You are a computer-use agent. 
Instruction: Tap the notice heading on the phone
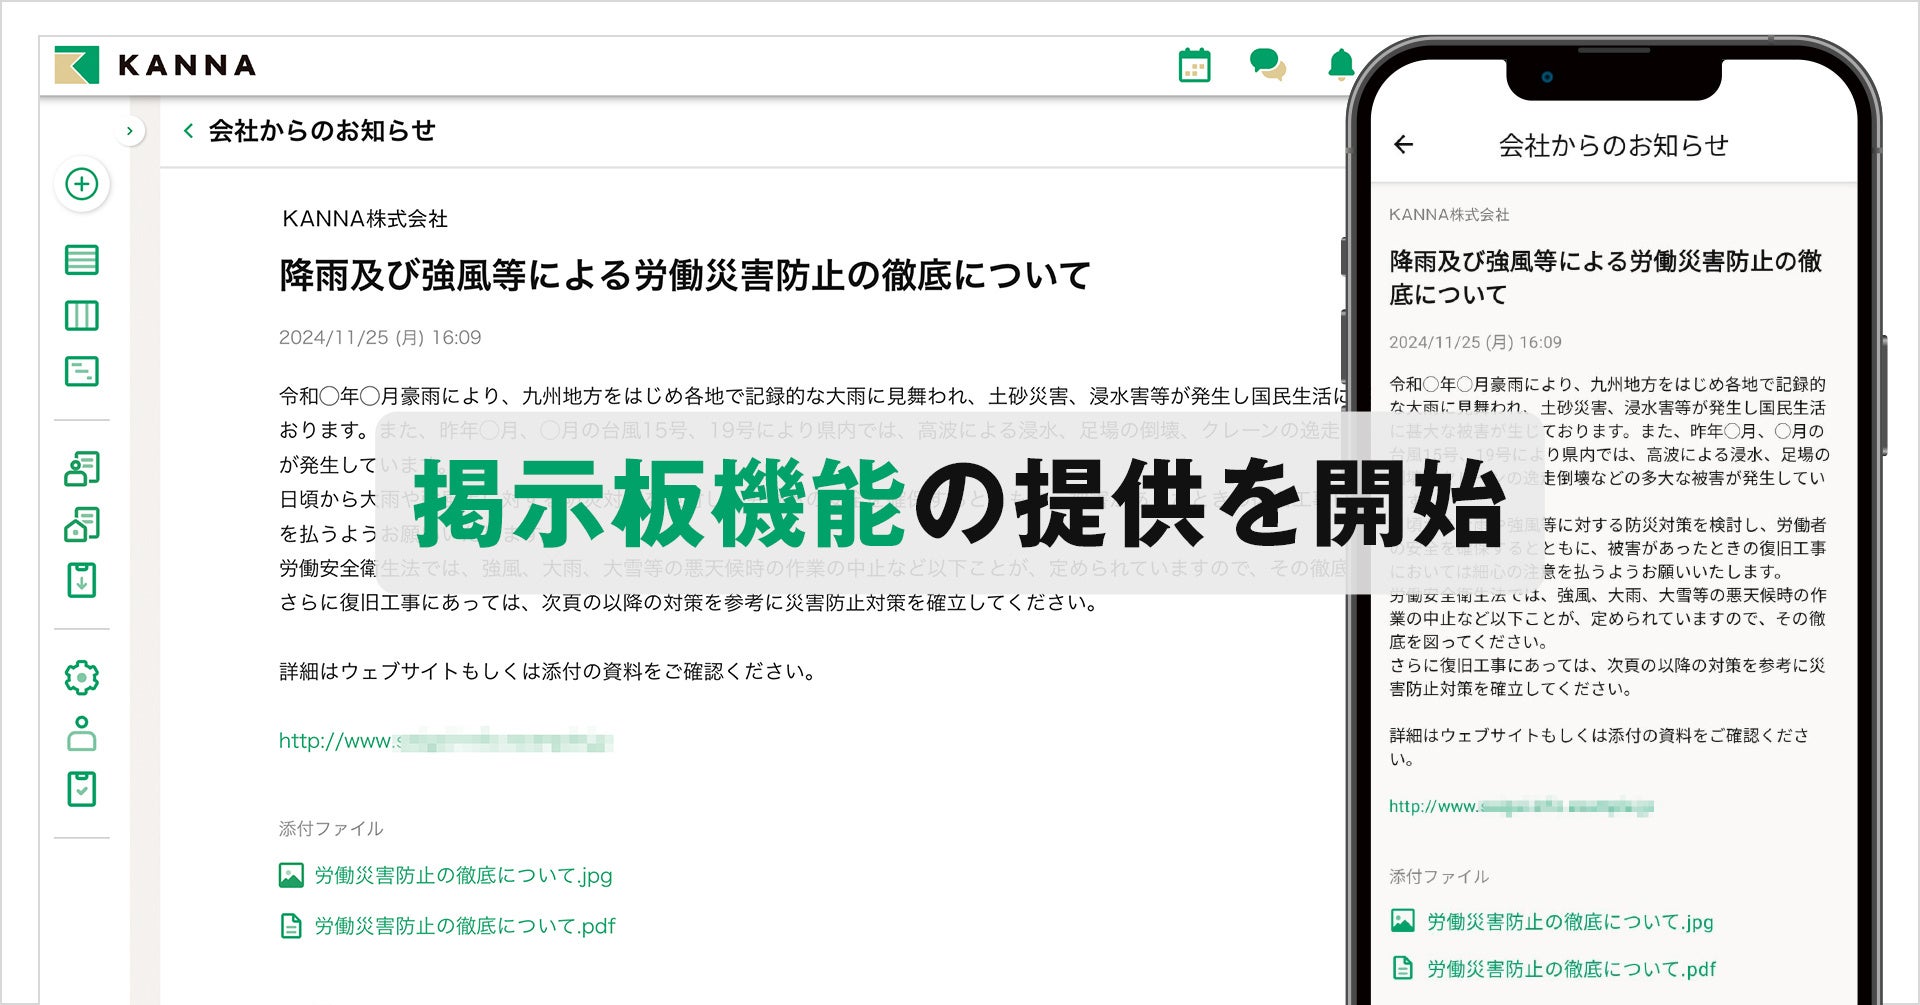(1606, 278)
